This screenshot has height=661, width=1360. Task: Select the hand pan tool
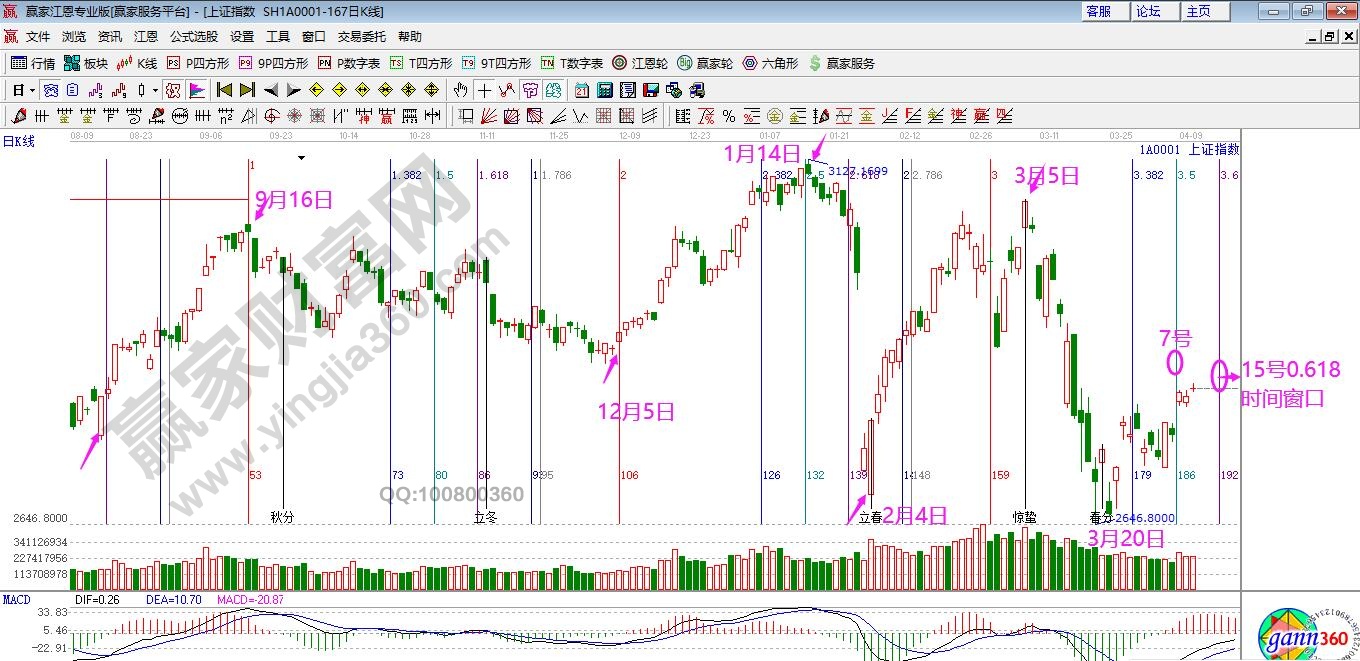[x=461, y=90]
